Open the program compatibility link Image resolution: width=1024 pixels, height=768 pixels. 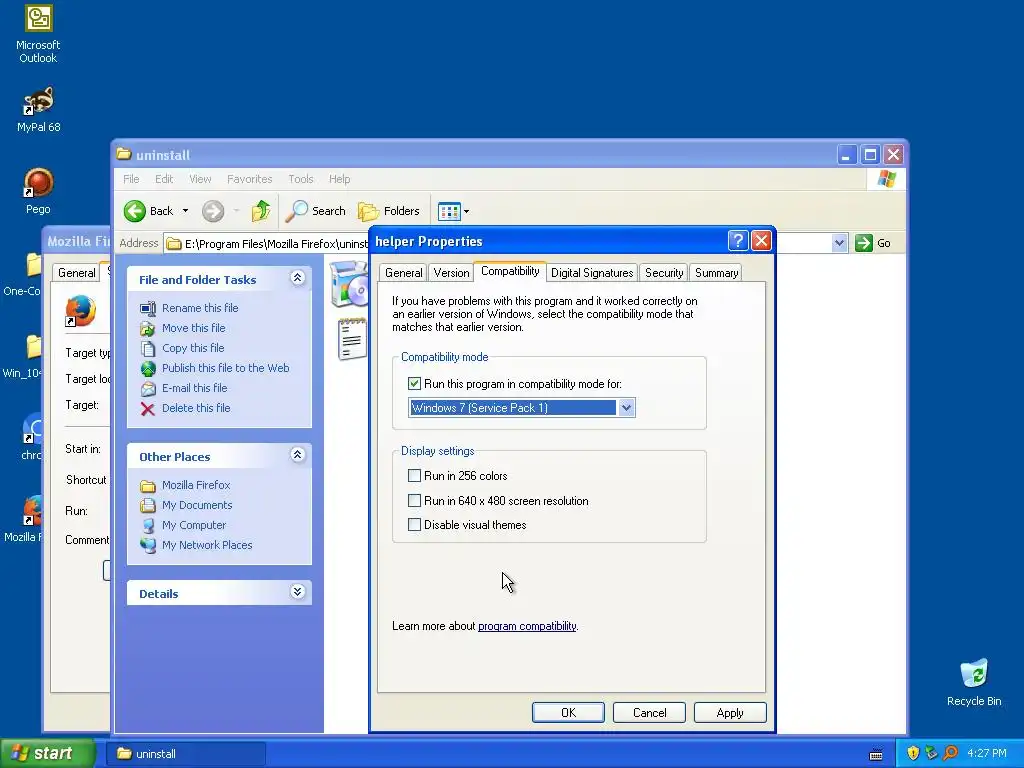coord(527,626)
